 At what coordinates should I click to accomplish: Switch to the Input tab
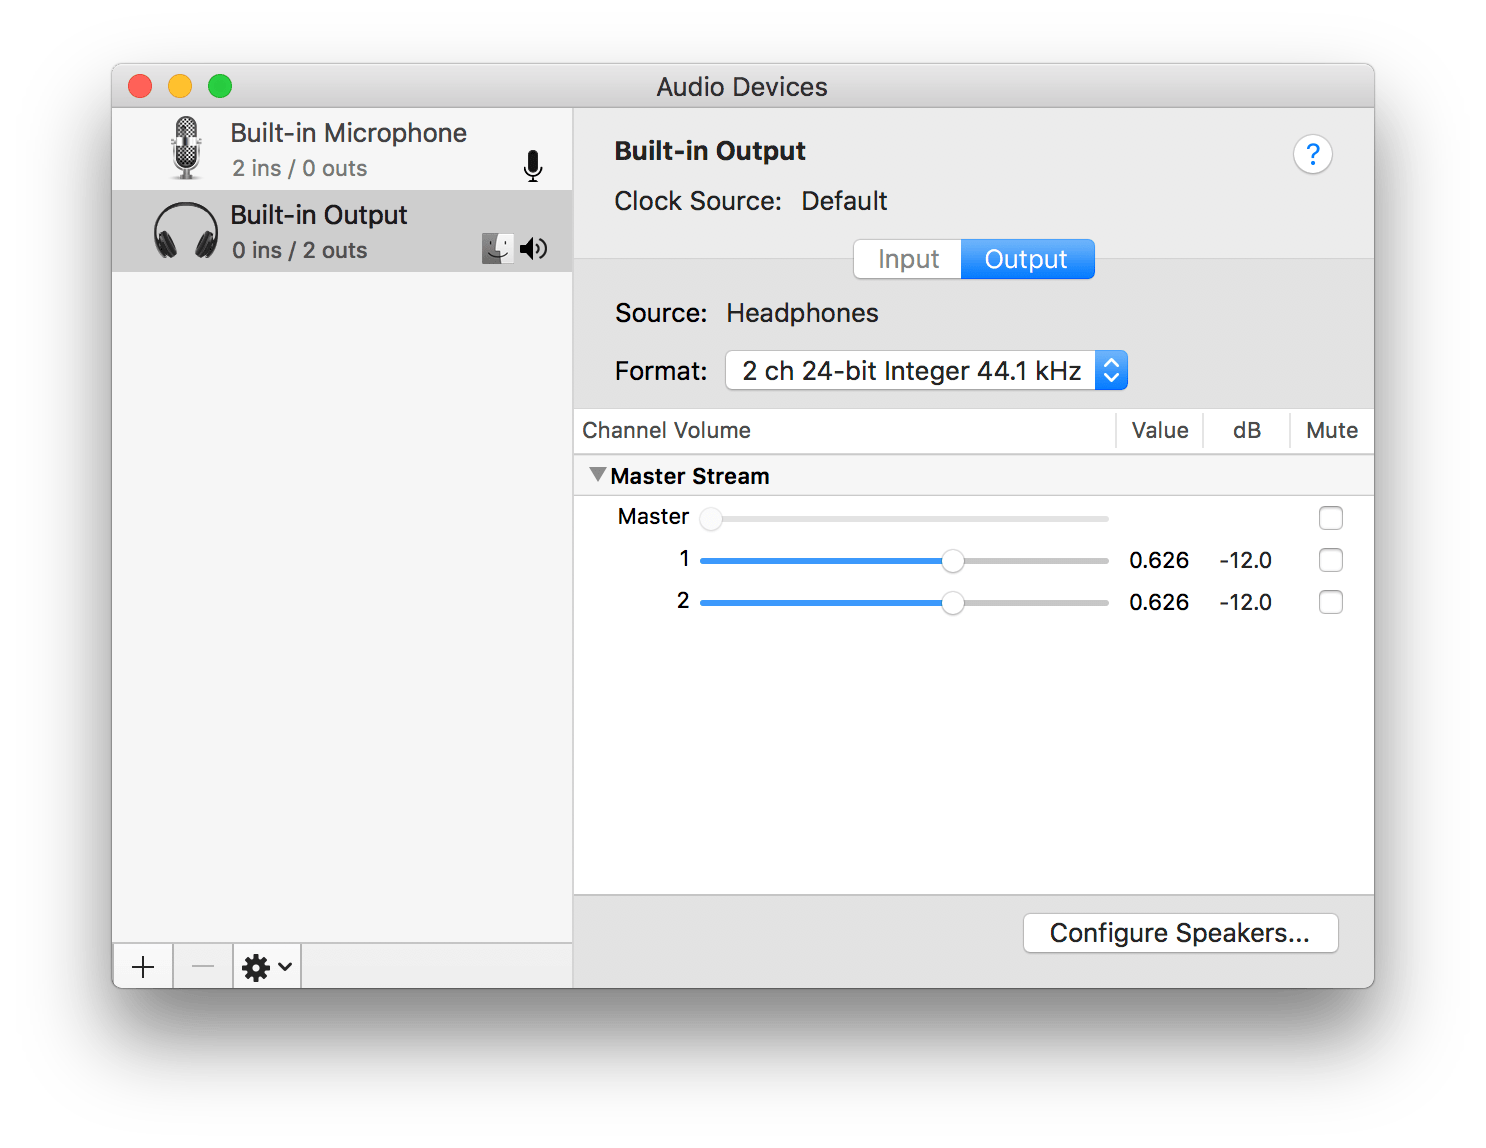click(906, 258)
